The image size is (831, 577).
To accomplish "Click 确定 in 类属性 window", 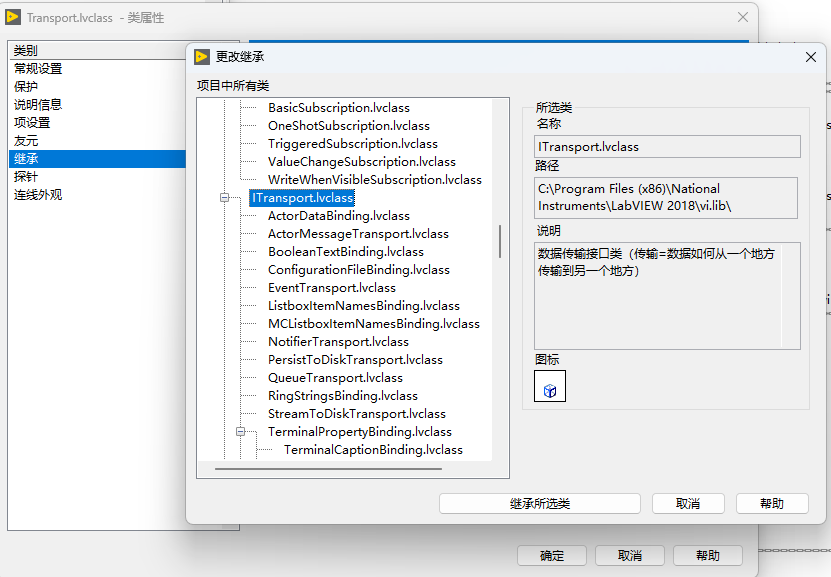I will pos(552,555).
